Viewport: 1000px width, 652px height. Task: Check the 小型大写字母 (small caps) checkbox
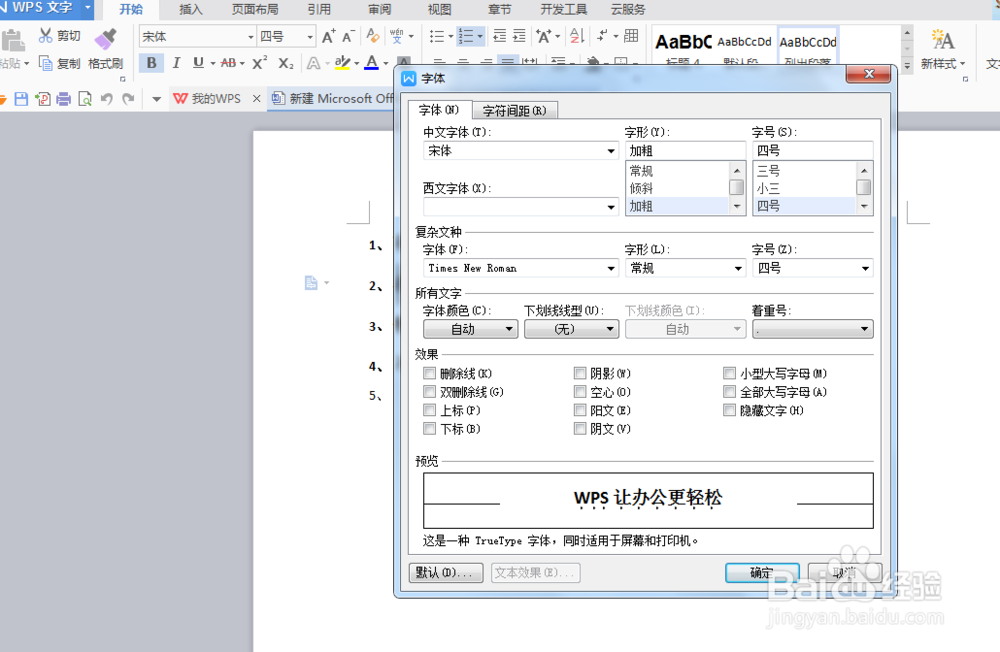point(730,373)
